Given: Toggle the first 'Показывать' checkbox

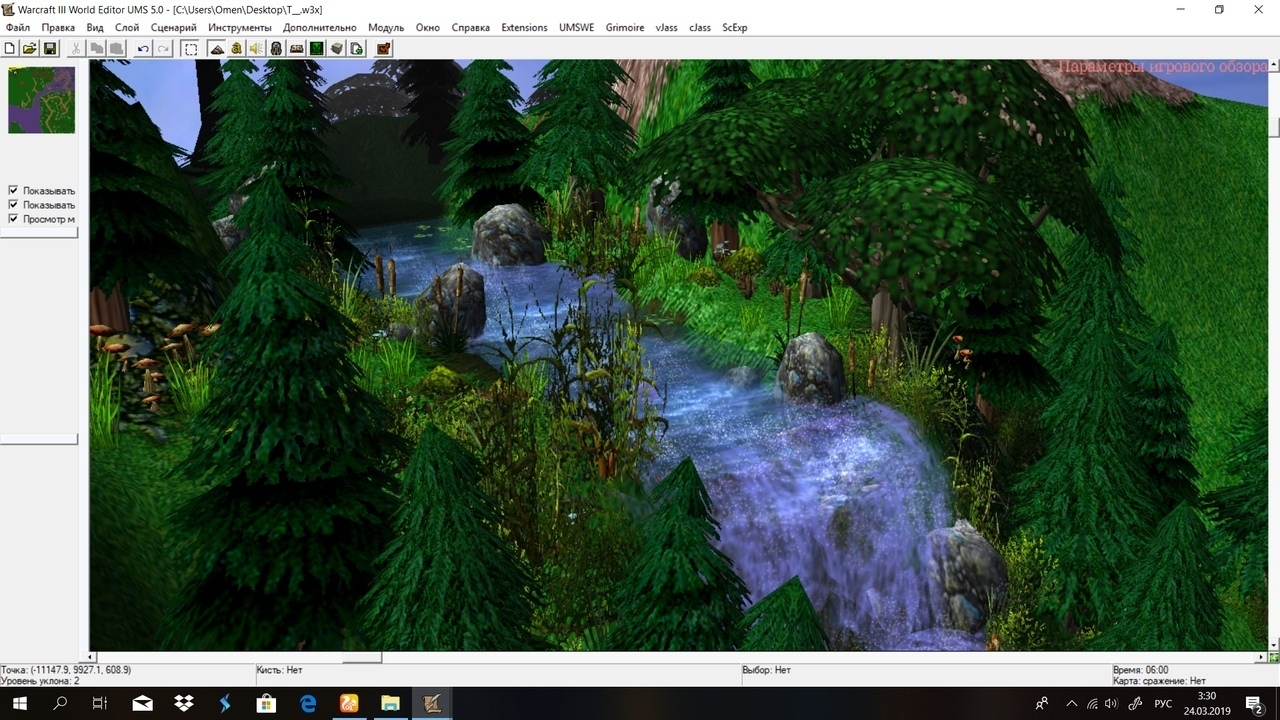Looking at the screenshot, I should pyautogui.click(x=13, y=190).
